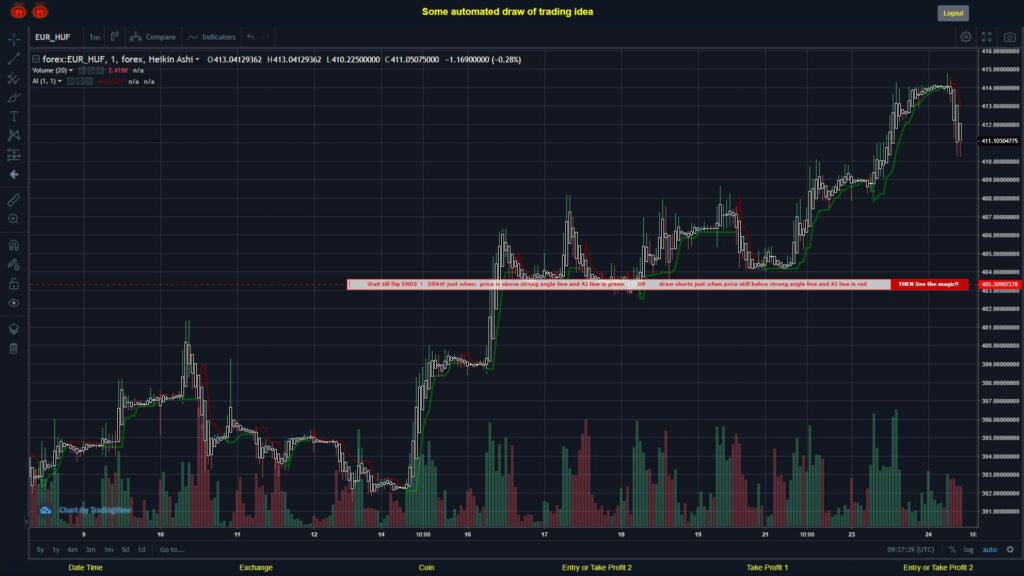Select the left arrow marker tool
Image resolution: width=1024 pixels, height=576 pixels.
[x=14, y=174]
